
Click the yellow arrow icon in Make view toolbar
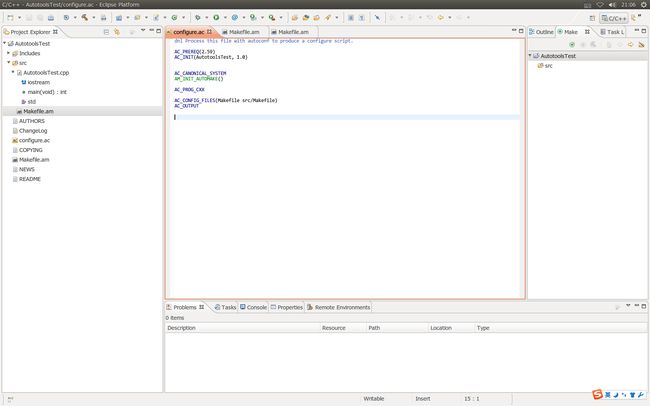tap(631, 44)
